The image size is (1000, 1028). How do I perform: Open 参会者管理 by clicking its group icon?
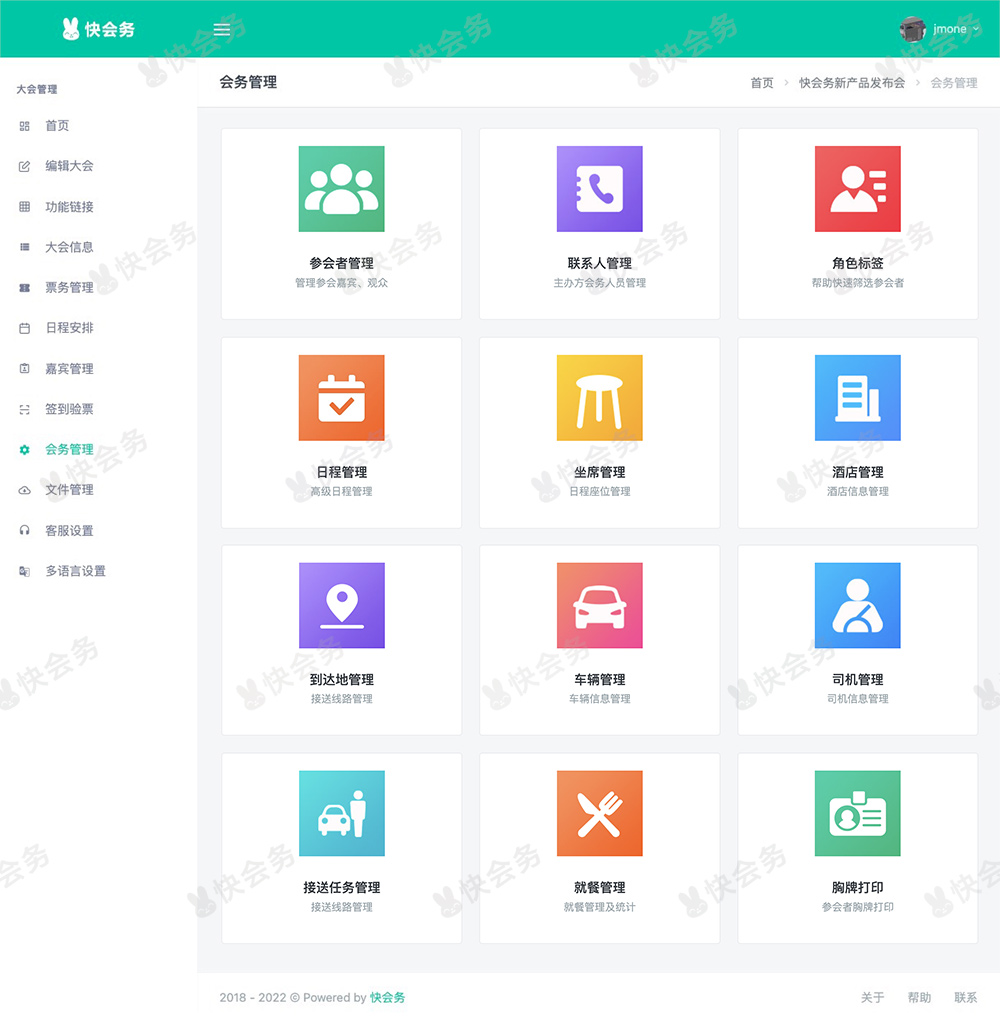point(341,190)
